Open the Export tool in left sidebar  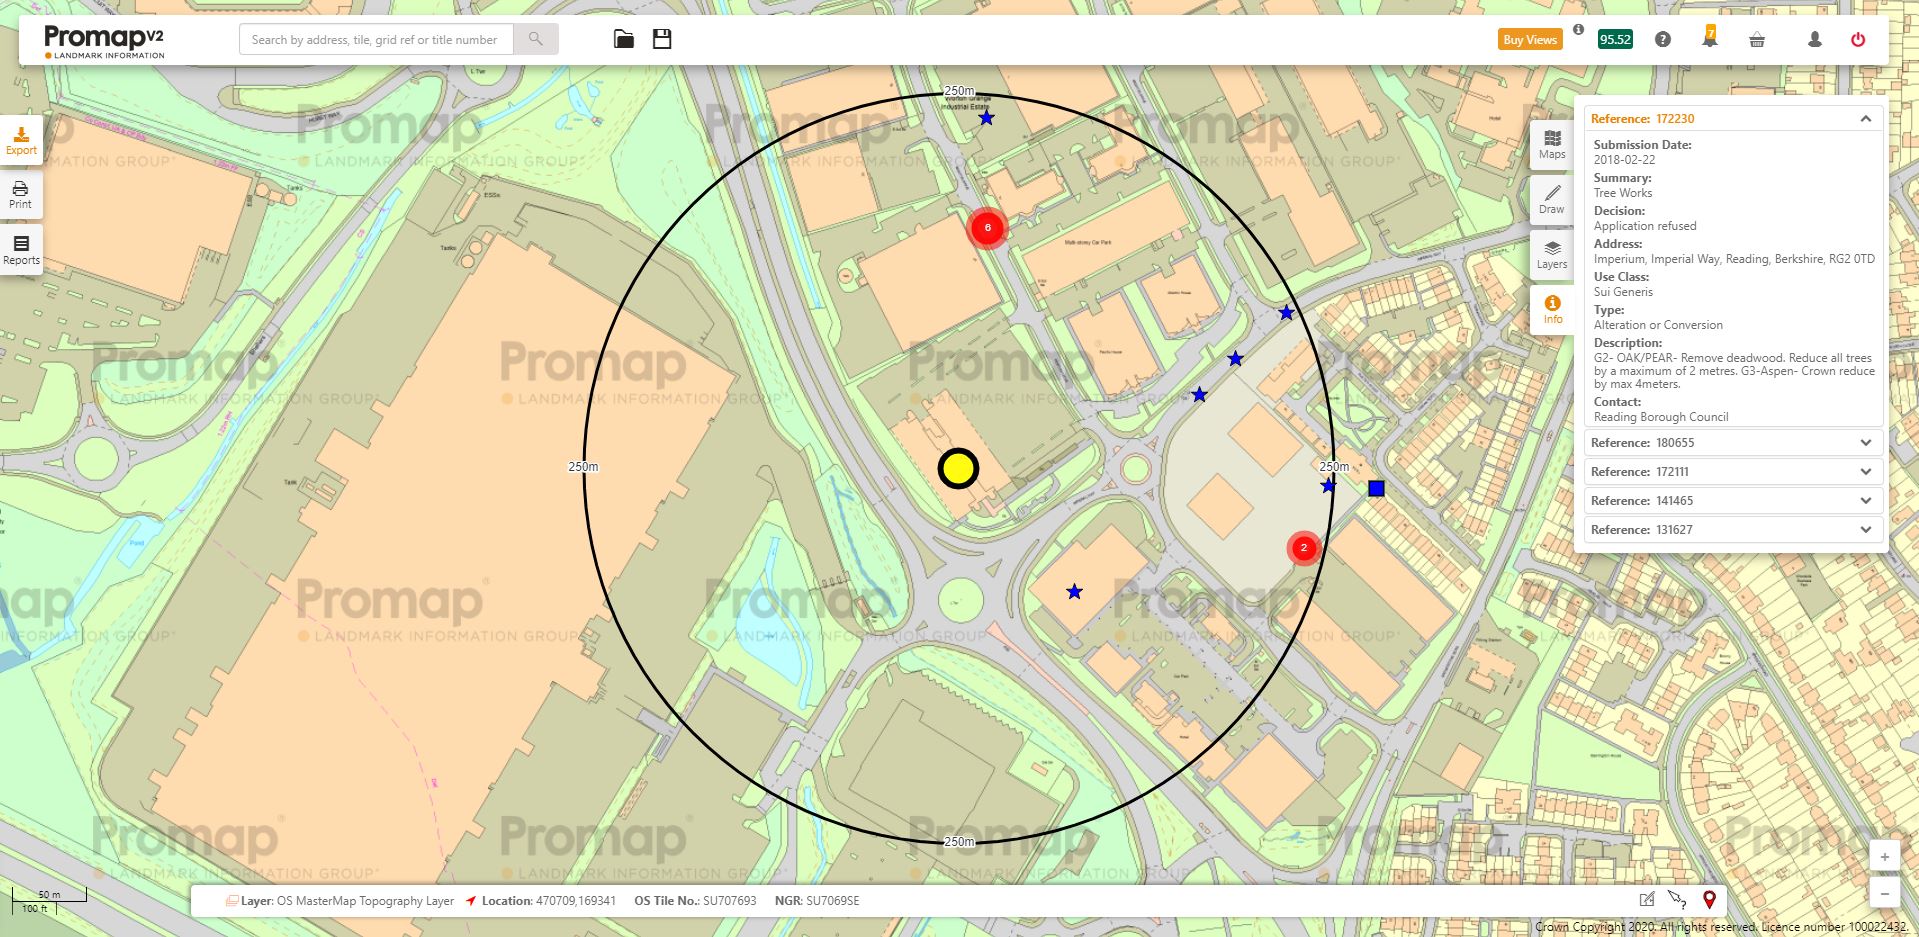(x=21, y=140)
